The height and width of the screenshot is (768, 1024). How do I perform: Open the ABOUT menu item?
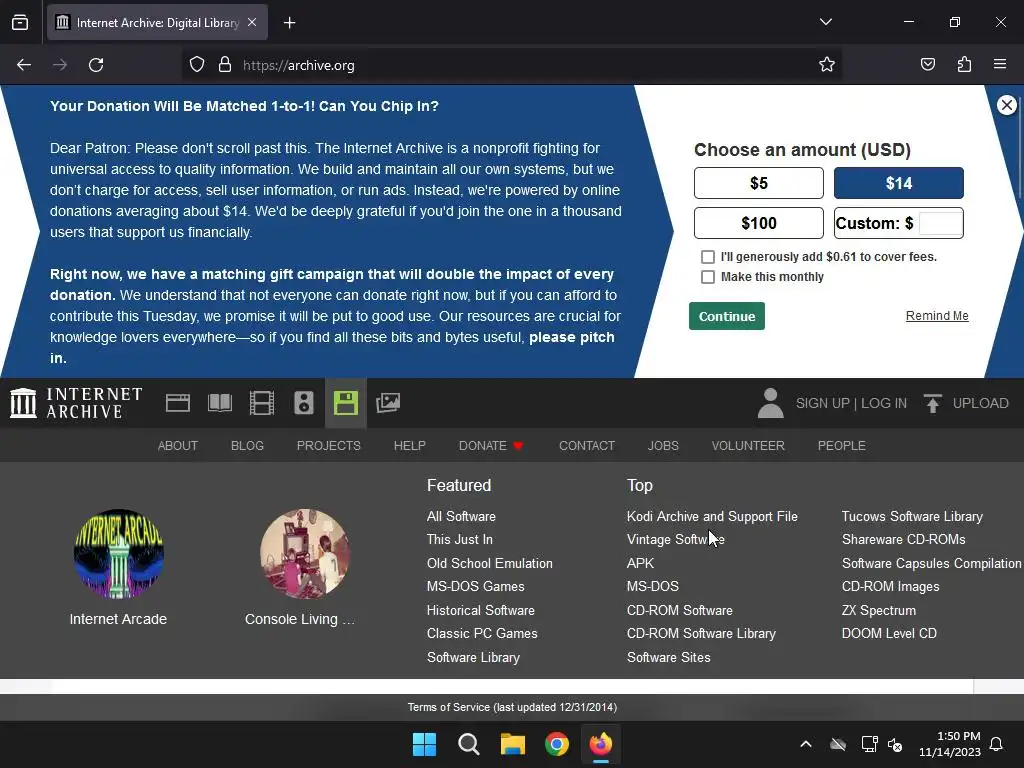click(178, 445)
